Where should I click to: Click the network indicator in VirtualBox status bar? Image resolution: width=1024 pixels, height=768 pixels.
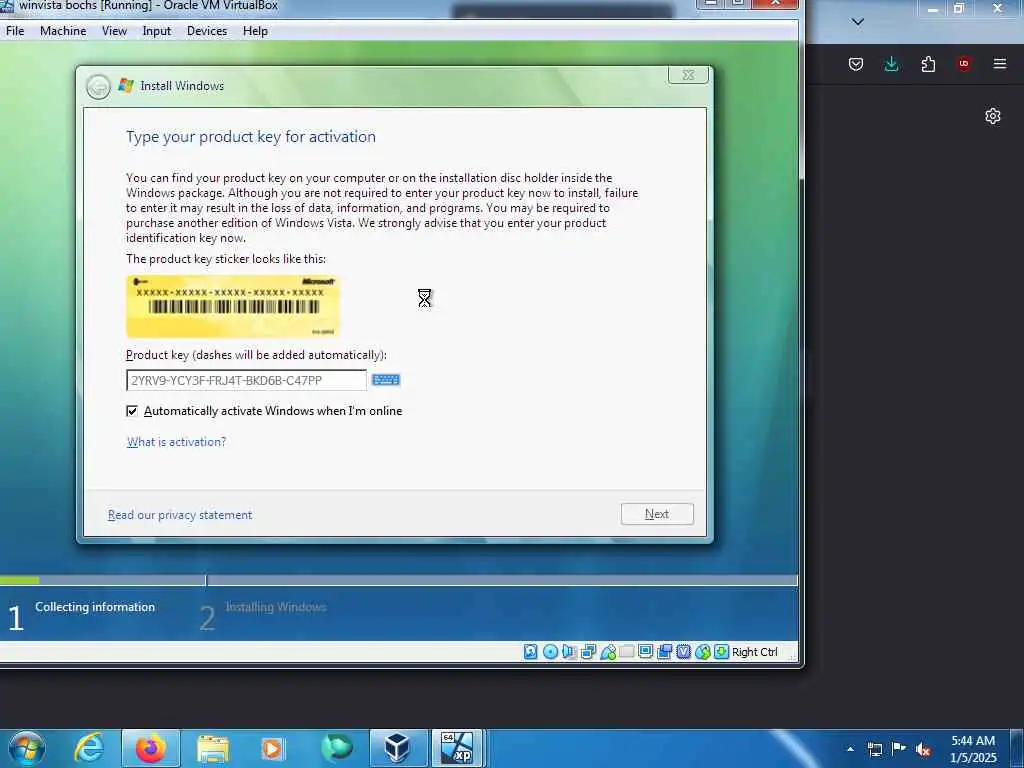(588, 652)
